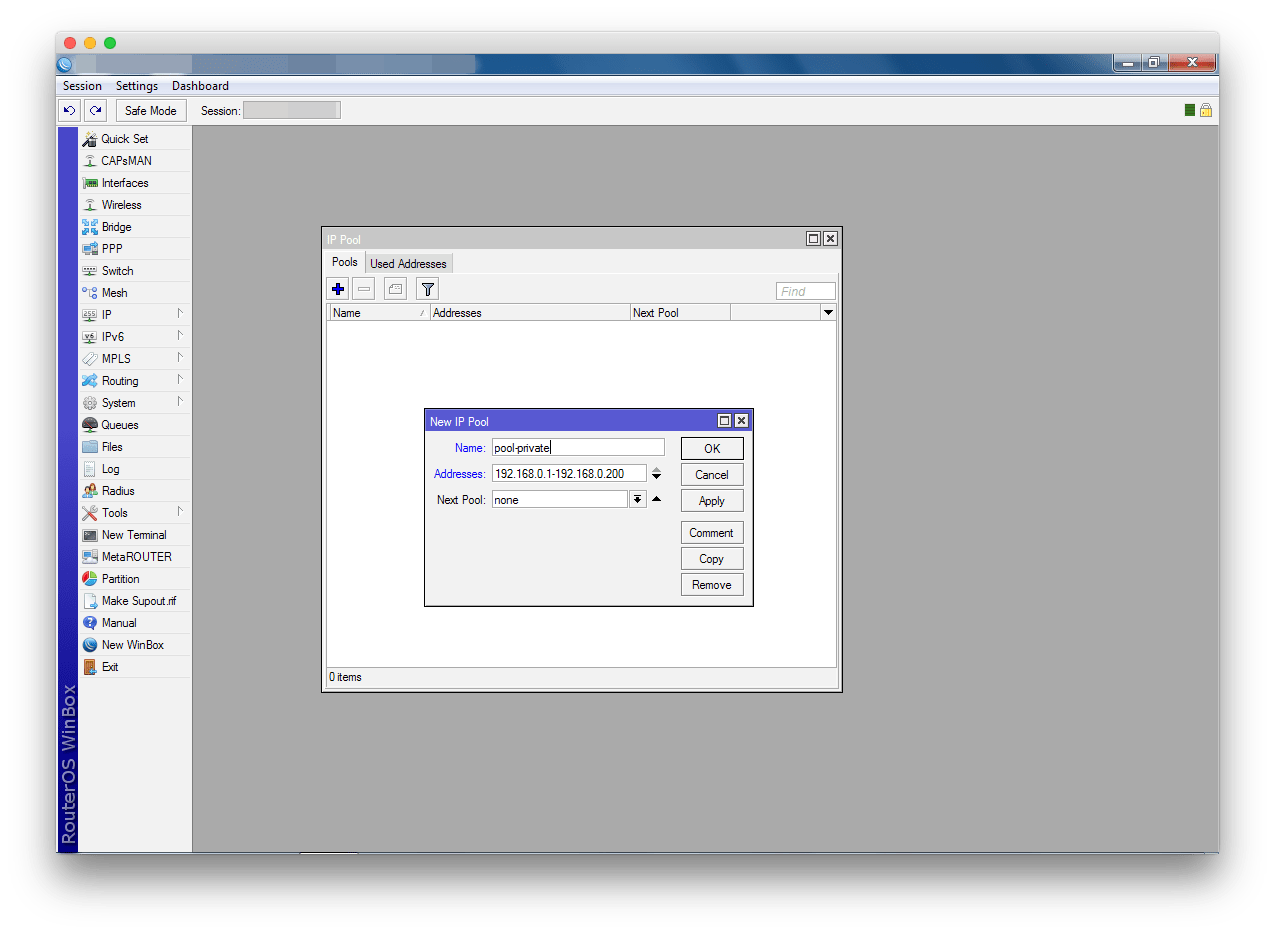The height and width of the screenshot is (934, 1275).
Task: Click the undo arrow icon
Action: click(x=69, y=111)
